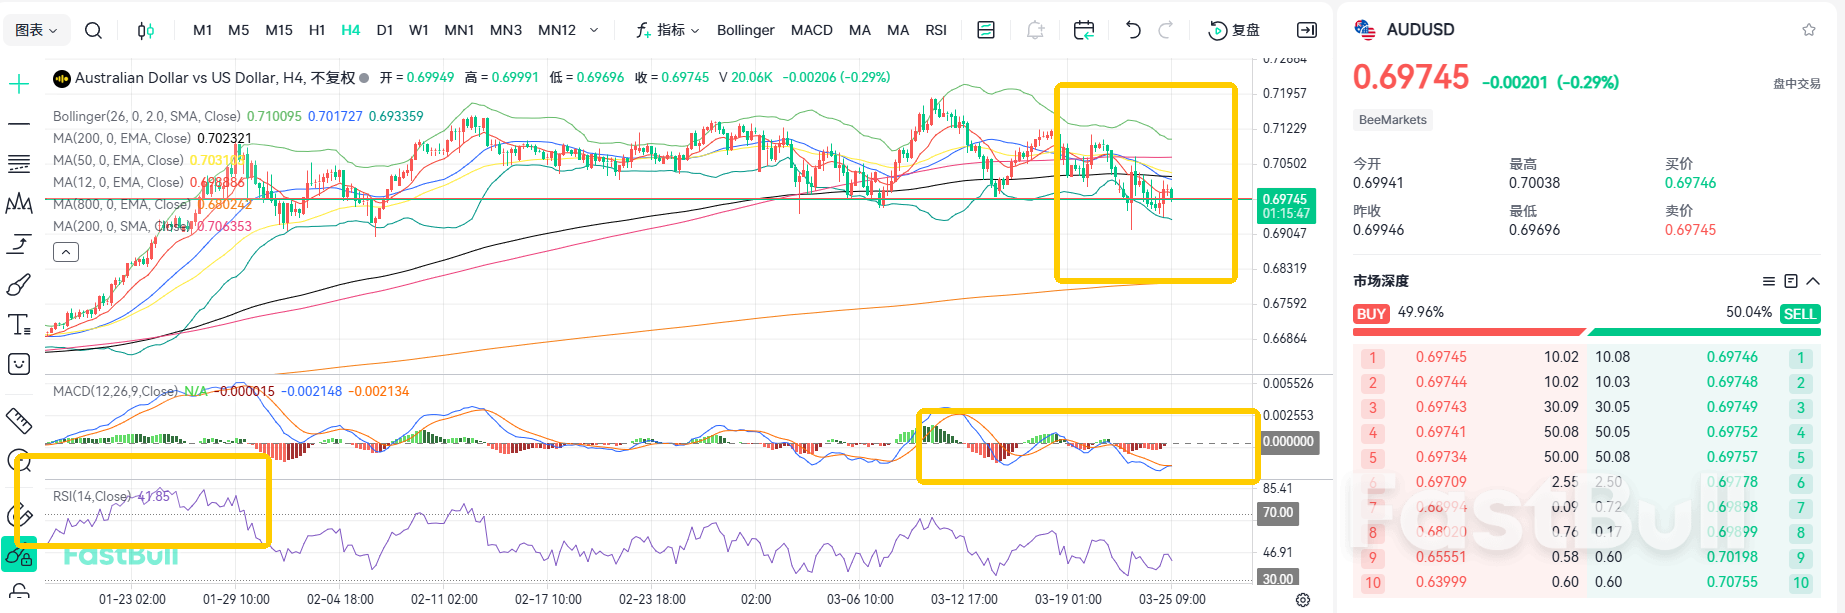Viewport: 1845px width, 613px height.
Task: Click the BUY depth button
Action: pyautogui.click(x=1371, y=314)
